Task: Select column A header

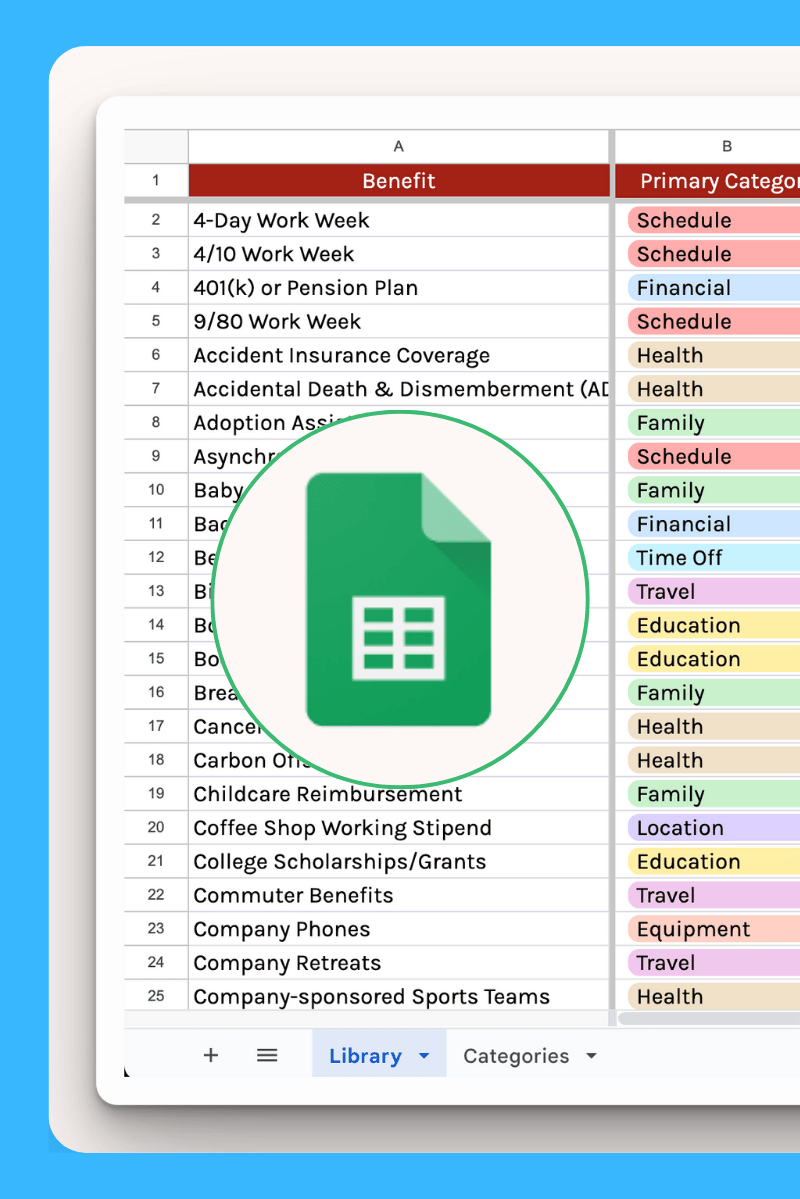Action: 398,146
